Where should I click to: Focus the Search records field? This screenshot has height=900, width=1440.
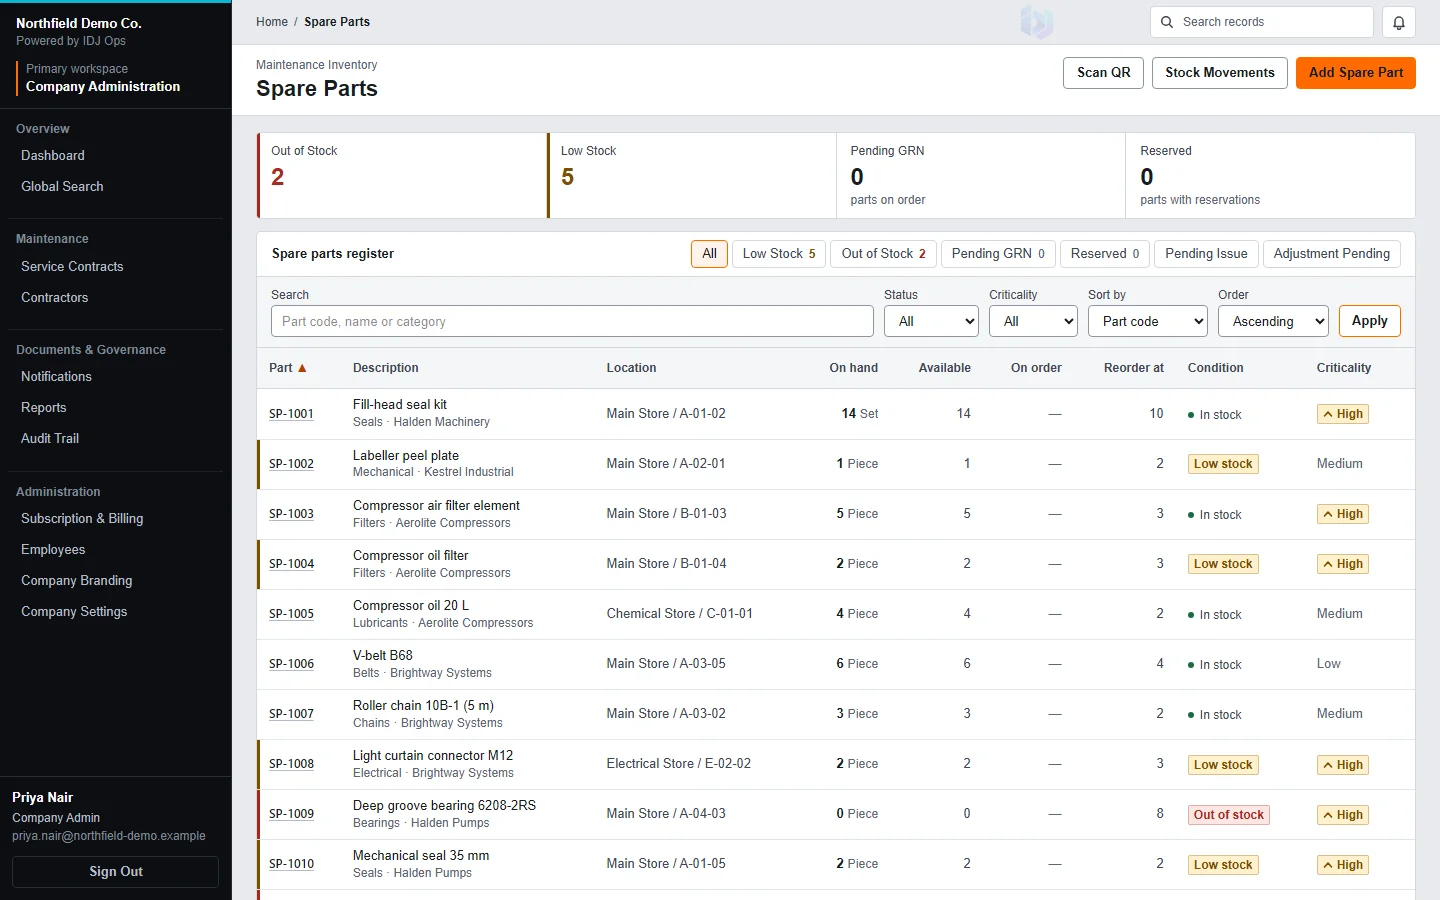(1262, 22)
